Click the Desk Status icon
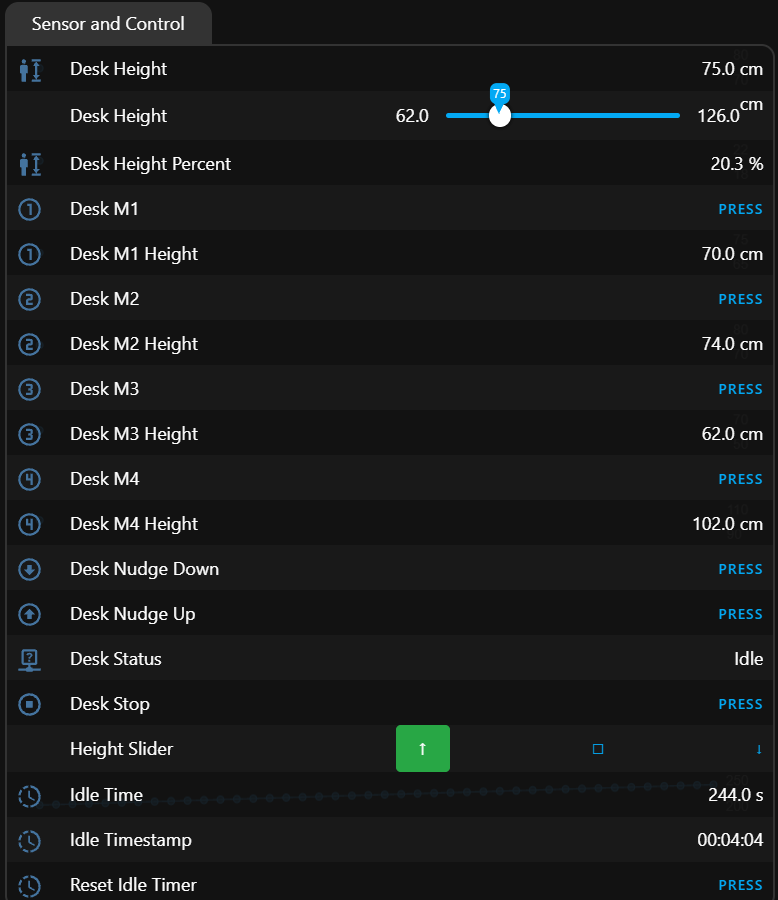The width and height of the screenshot is (778, 900). click(x=30, y=659)
